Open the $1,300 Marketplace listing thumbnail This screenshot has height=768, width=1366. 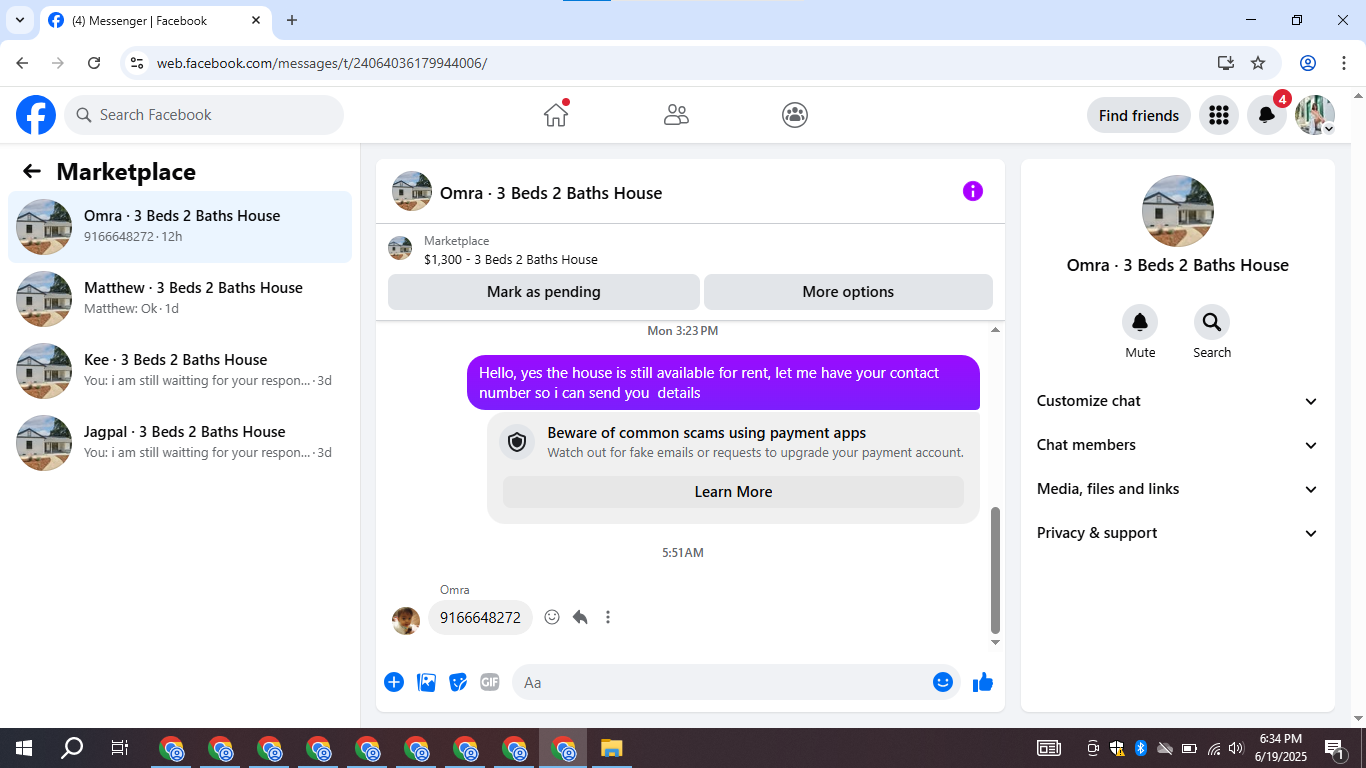click(x=400, y=249)
